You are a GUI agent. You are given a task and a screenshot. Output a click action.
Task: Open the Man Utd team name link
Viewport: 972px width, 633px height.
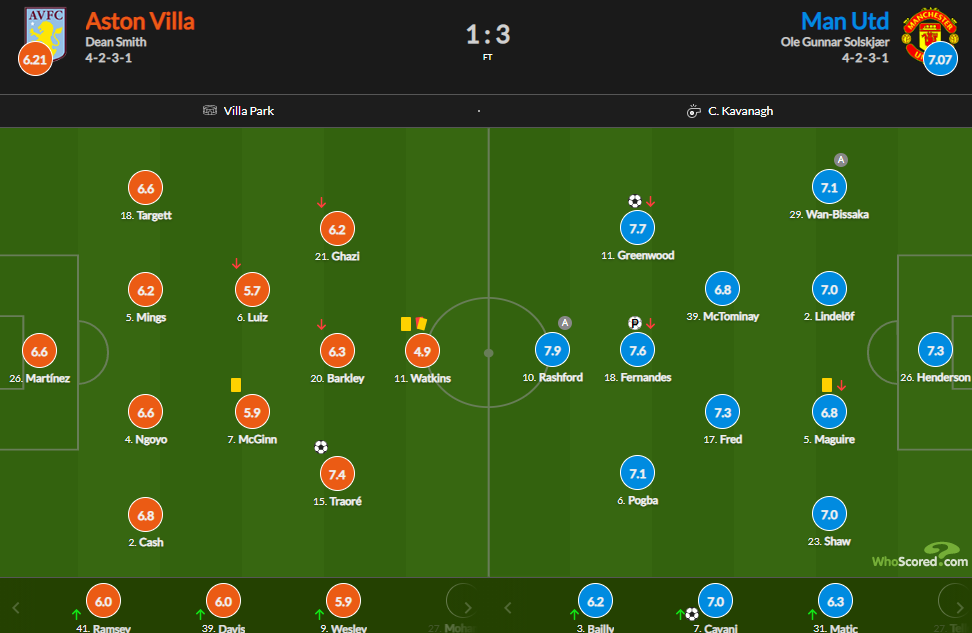coord(845,21)
